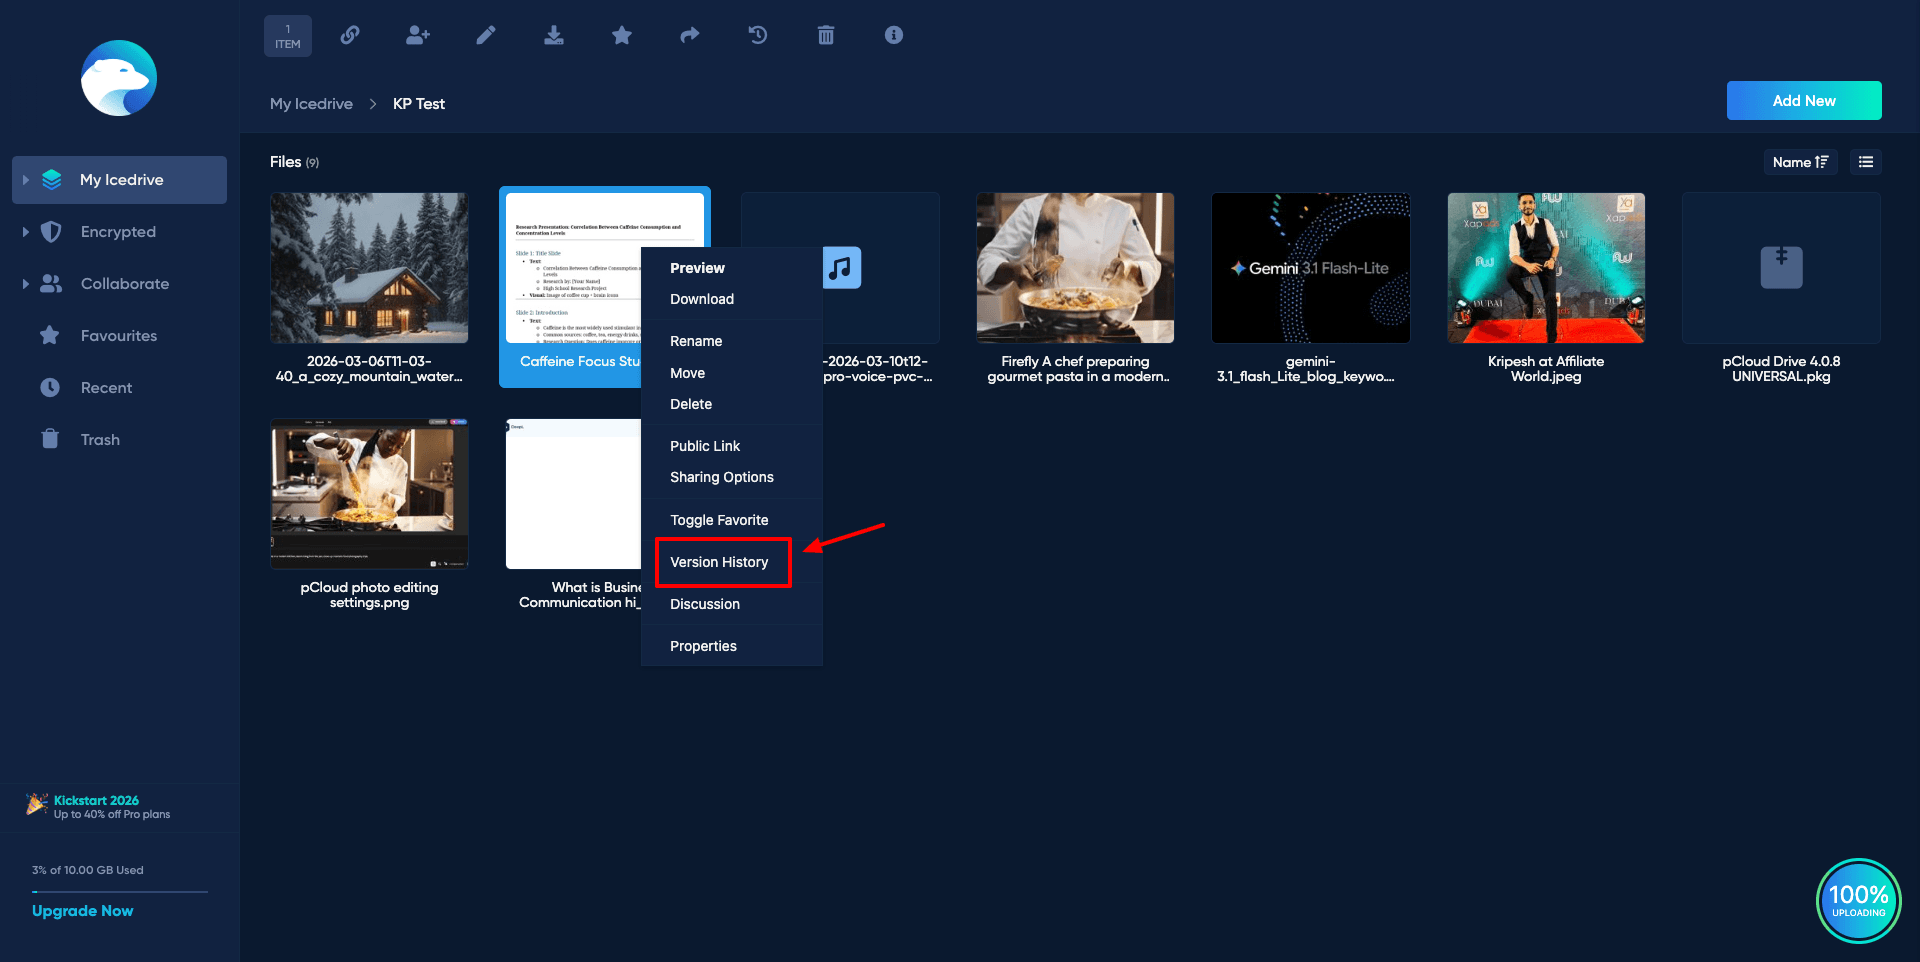Switch to list view layout
This screenshot has width=1920, height=962.
[1866, 162]
